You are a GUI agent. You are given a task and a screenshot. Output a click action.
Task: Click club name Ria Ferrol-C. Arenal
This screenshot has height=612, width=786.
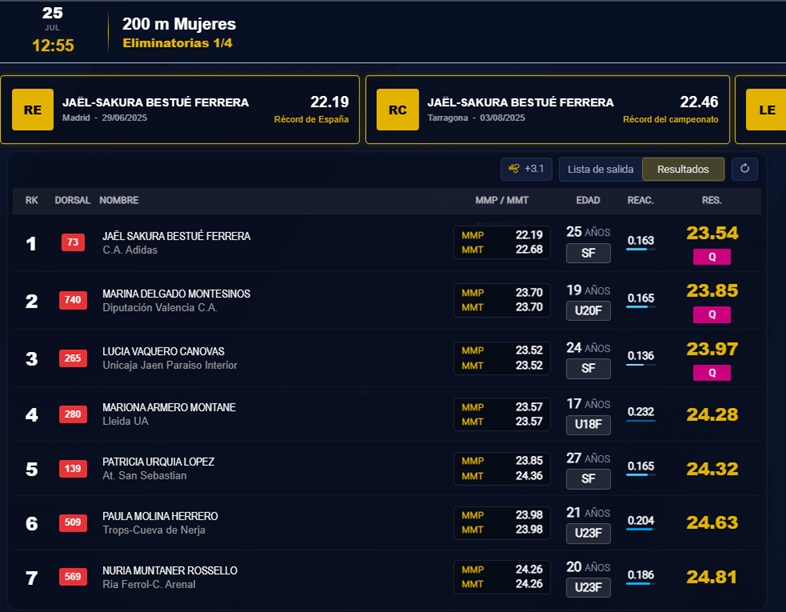tap(149, 584)
